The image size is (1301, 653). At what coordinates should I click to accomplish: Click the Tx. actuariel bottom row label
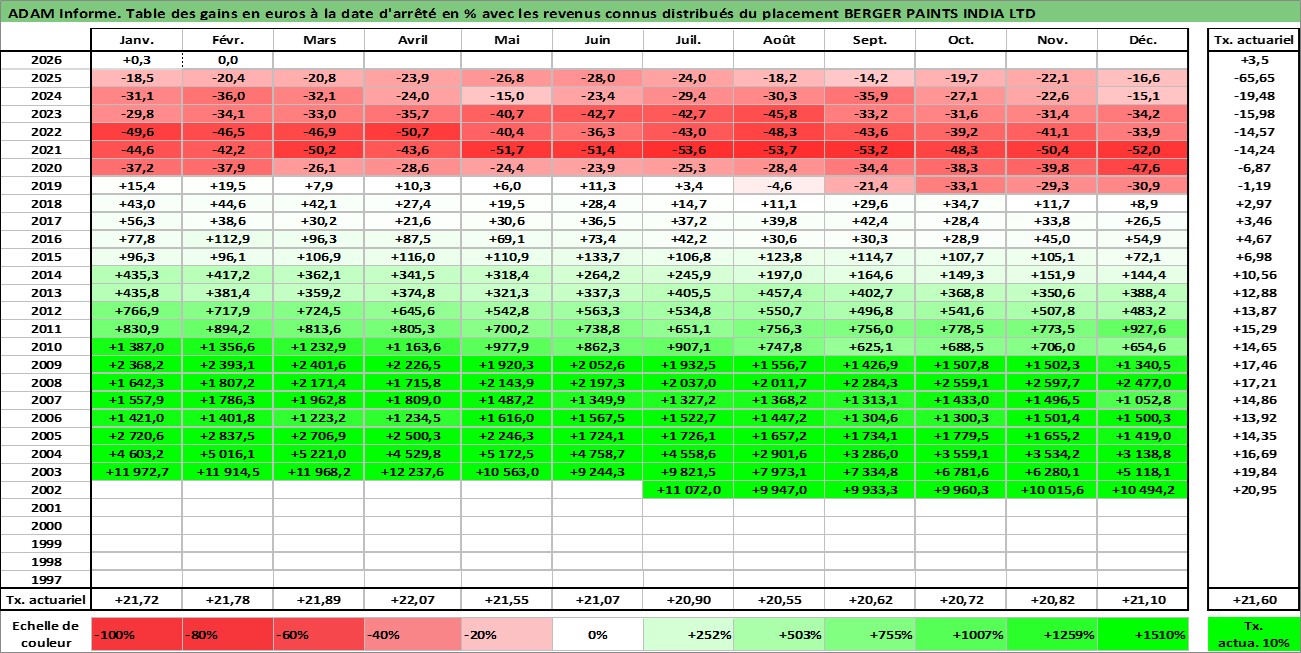(x=46, y=600)
